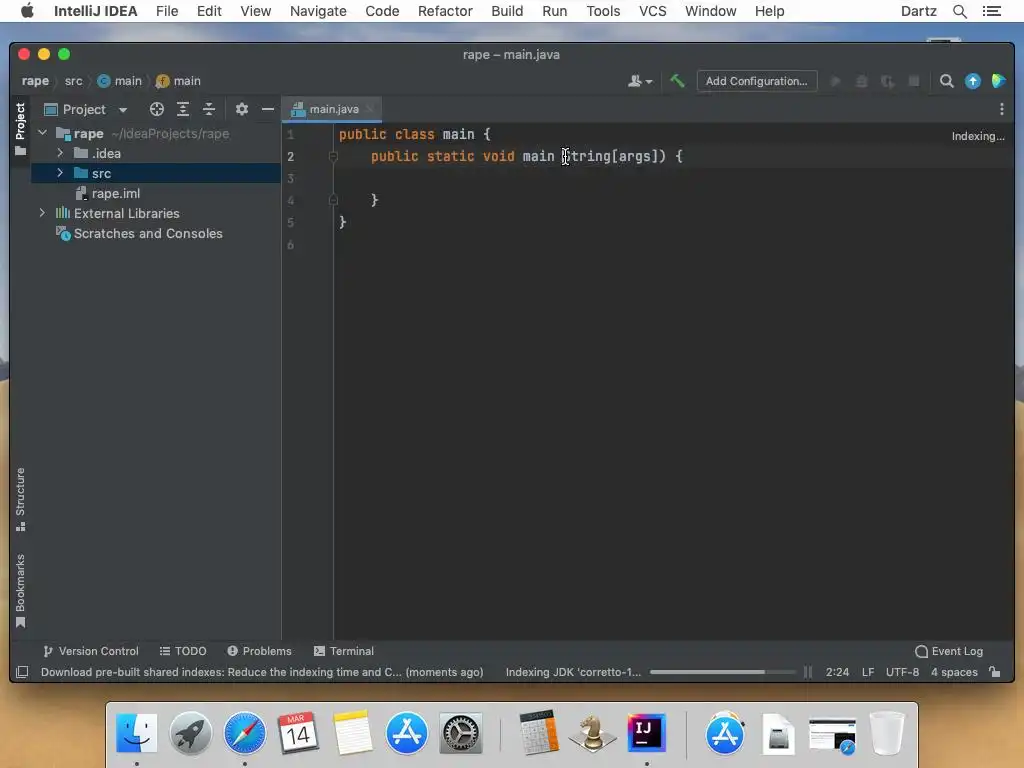1024x768 pixels.
Task: Pause the indexing with the pause icon
Action: [x=808, y=672]
